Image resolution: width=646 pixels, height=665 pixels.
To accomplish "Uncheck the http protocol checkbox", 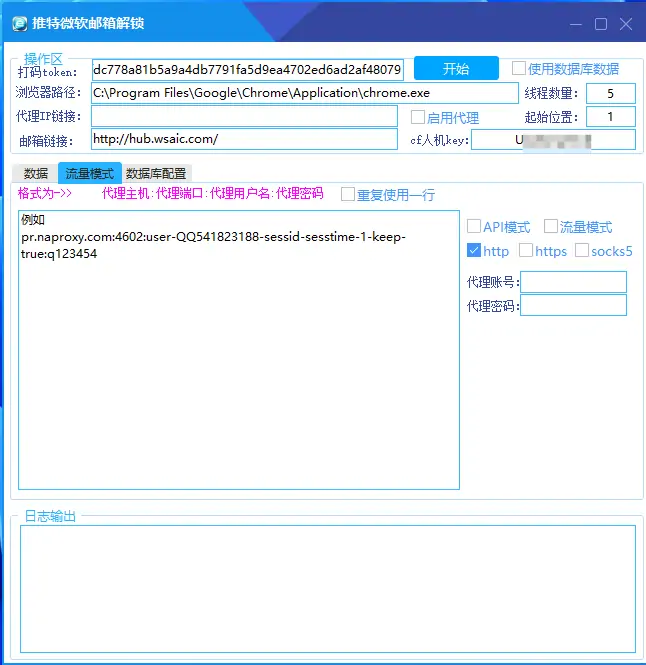I will tap(474, 251).
